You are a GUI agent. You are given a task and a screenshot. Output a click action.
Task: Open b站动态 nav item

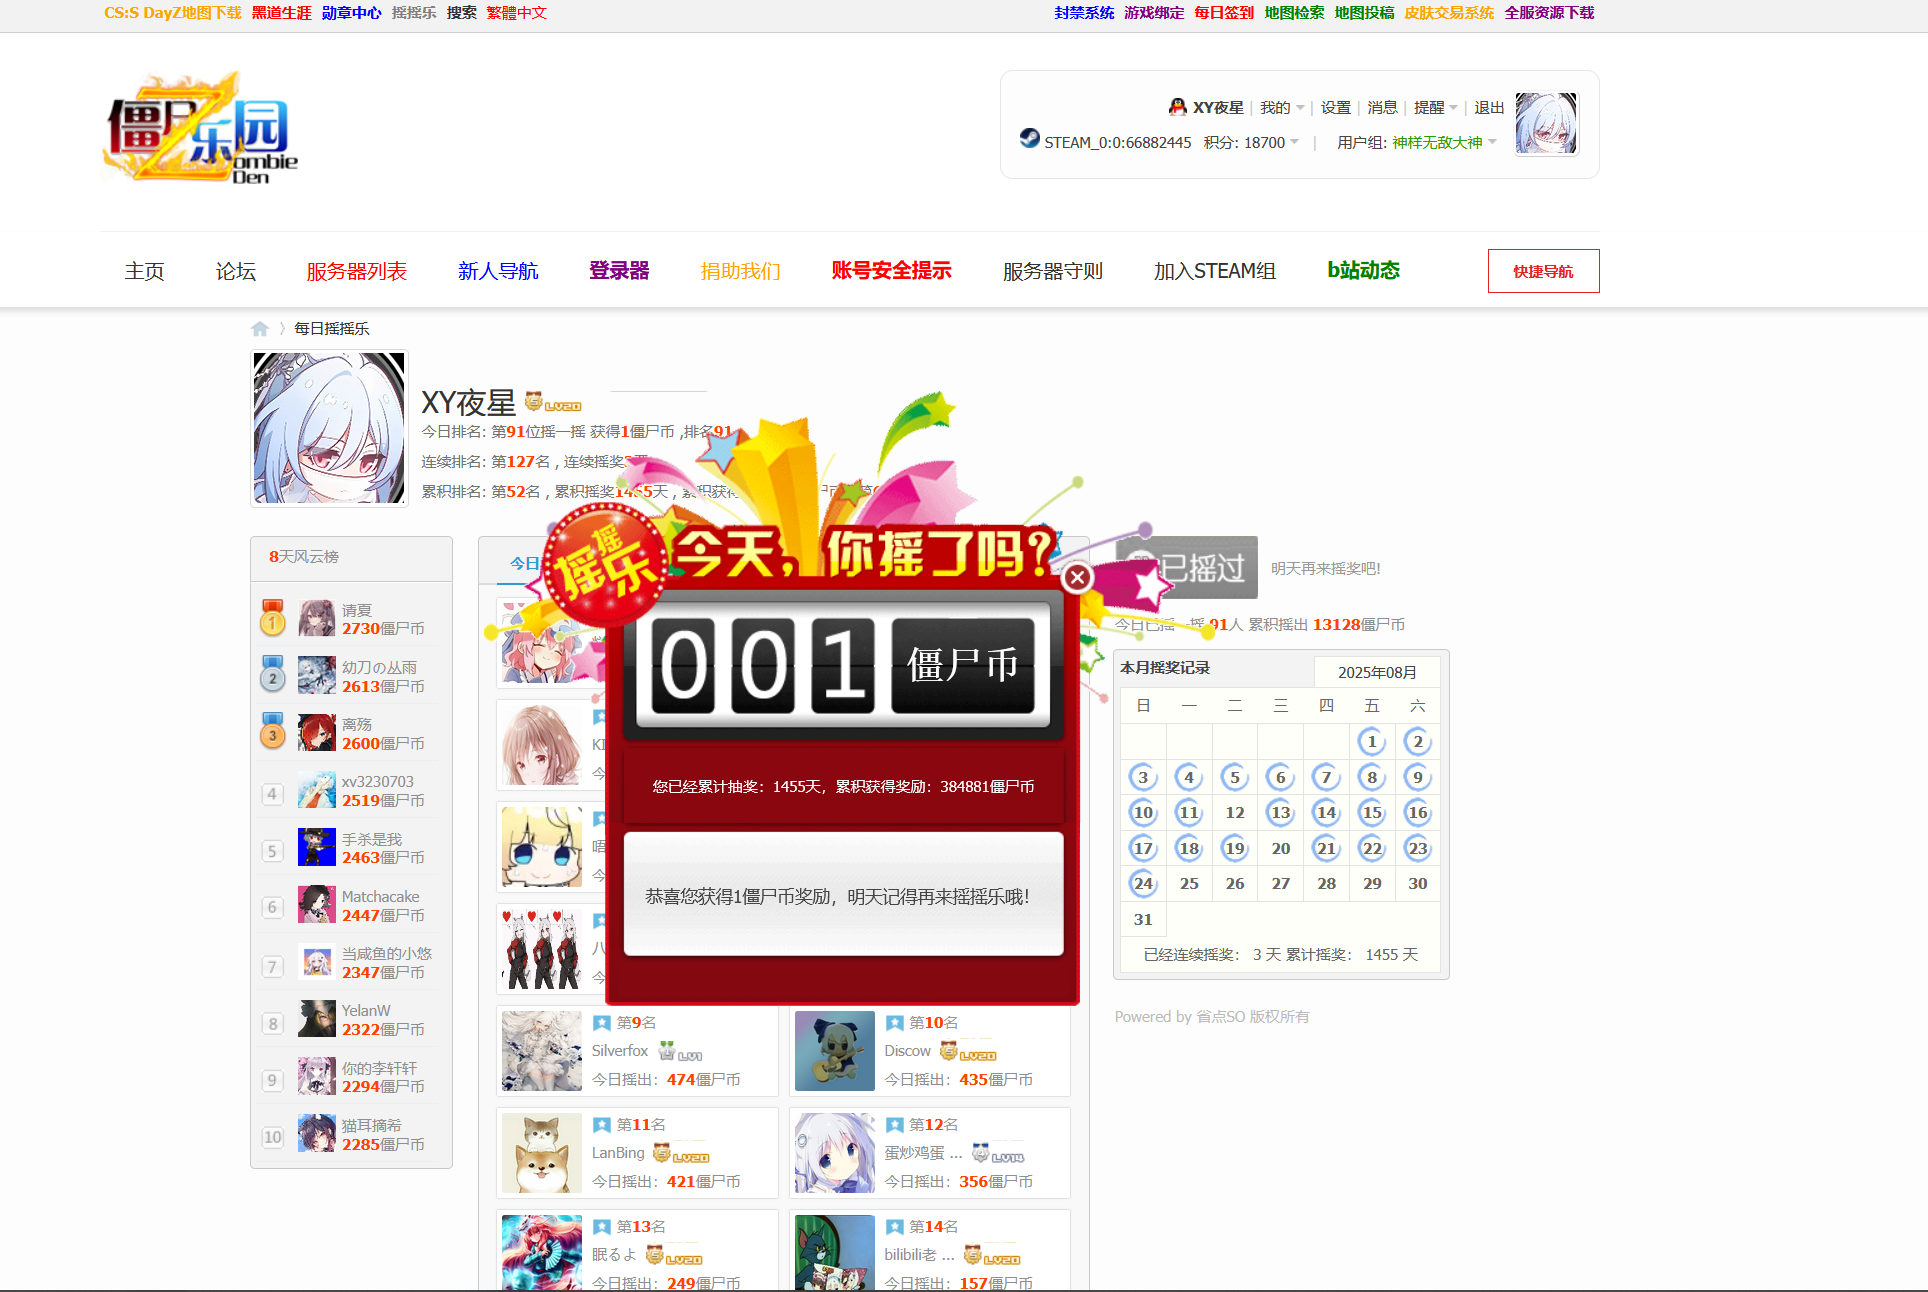(1363, 271)
